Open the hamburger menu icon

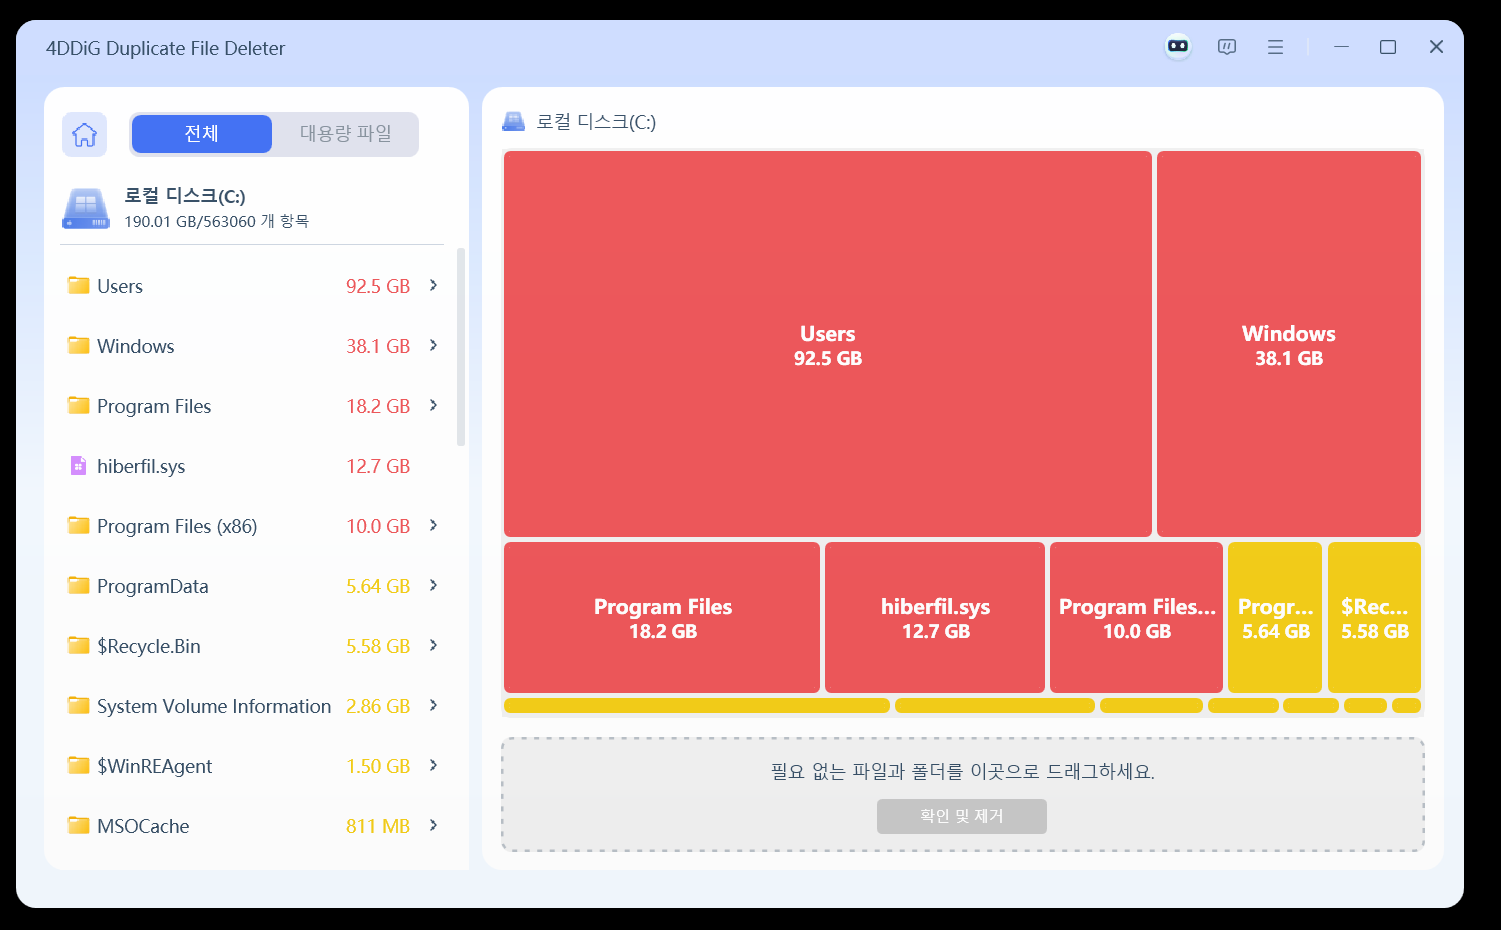(x=1275, y=47)
